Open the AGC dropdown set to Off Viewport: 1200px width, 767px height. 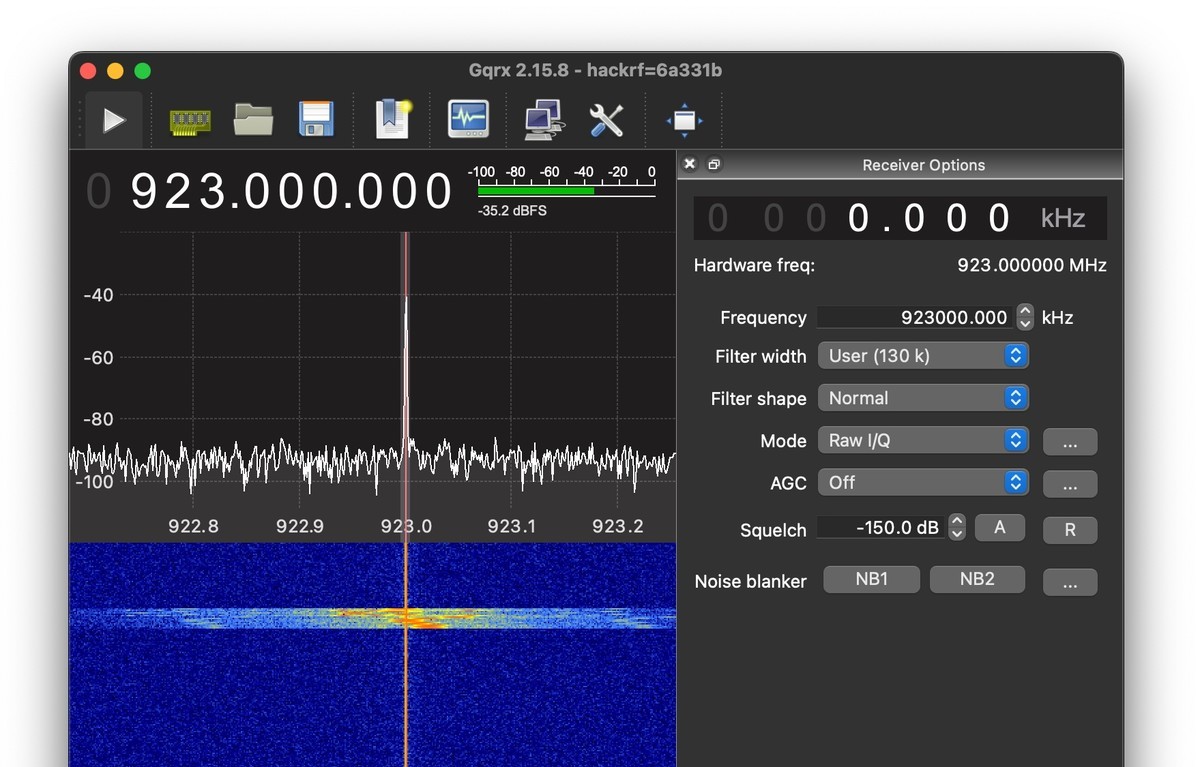[x=923, y=482]
